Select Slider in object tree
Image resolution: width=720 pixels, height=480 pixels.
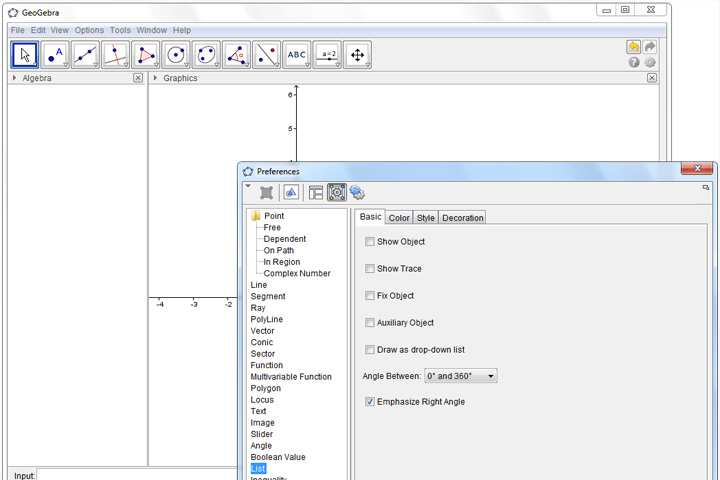pyautogui.click(x=262, y=434)
